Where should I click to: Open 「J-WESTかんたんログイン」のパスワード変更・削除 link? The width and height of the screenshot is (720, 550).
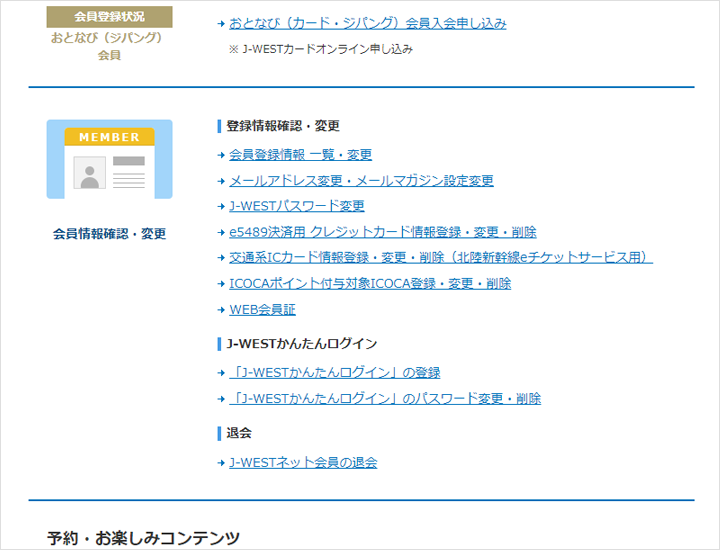click(x=385, y=398)
